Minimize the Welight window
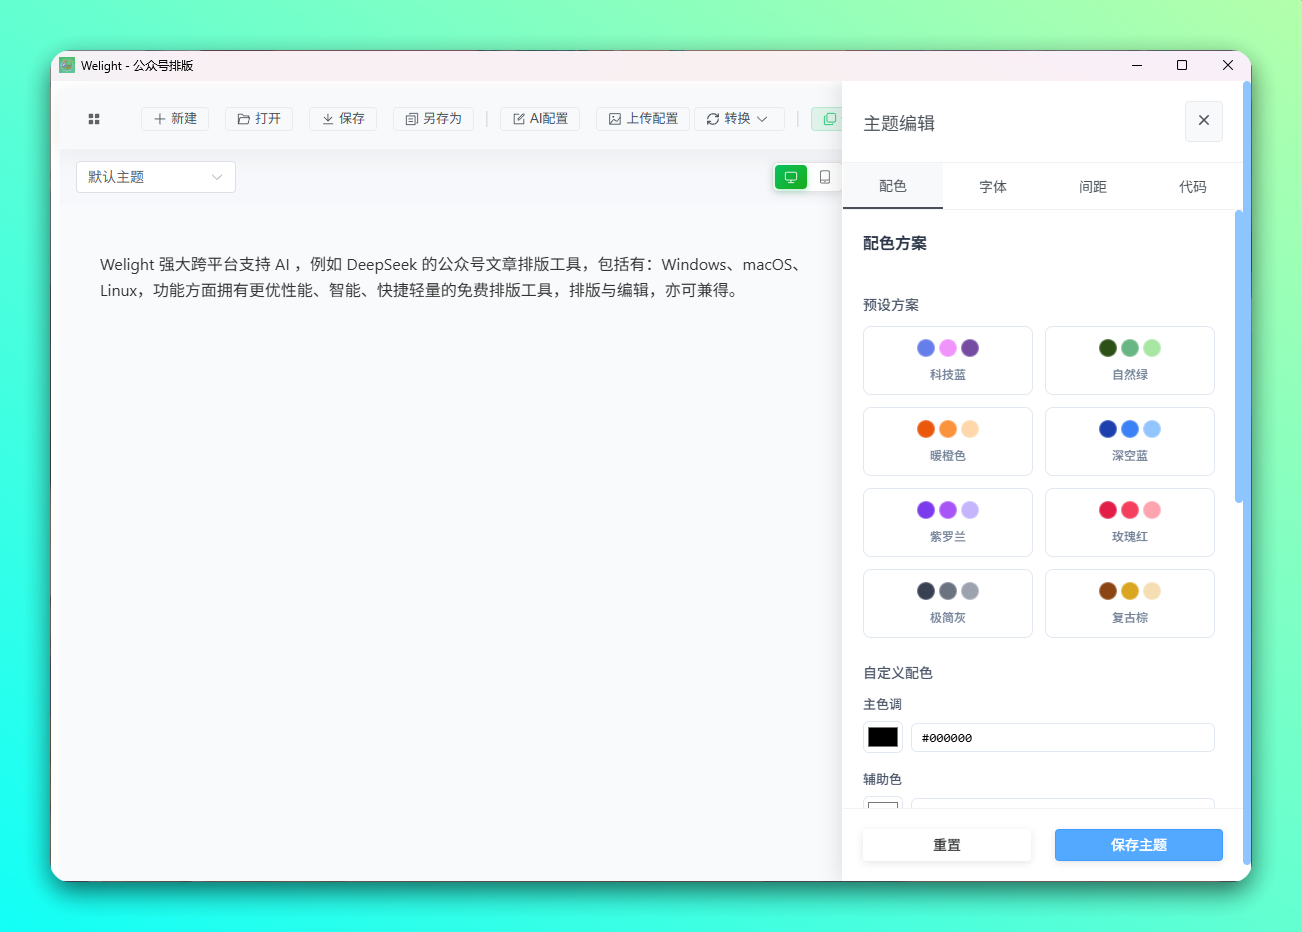This screenshot has height=932, width=1302. tap(1137, 65)
